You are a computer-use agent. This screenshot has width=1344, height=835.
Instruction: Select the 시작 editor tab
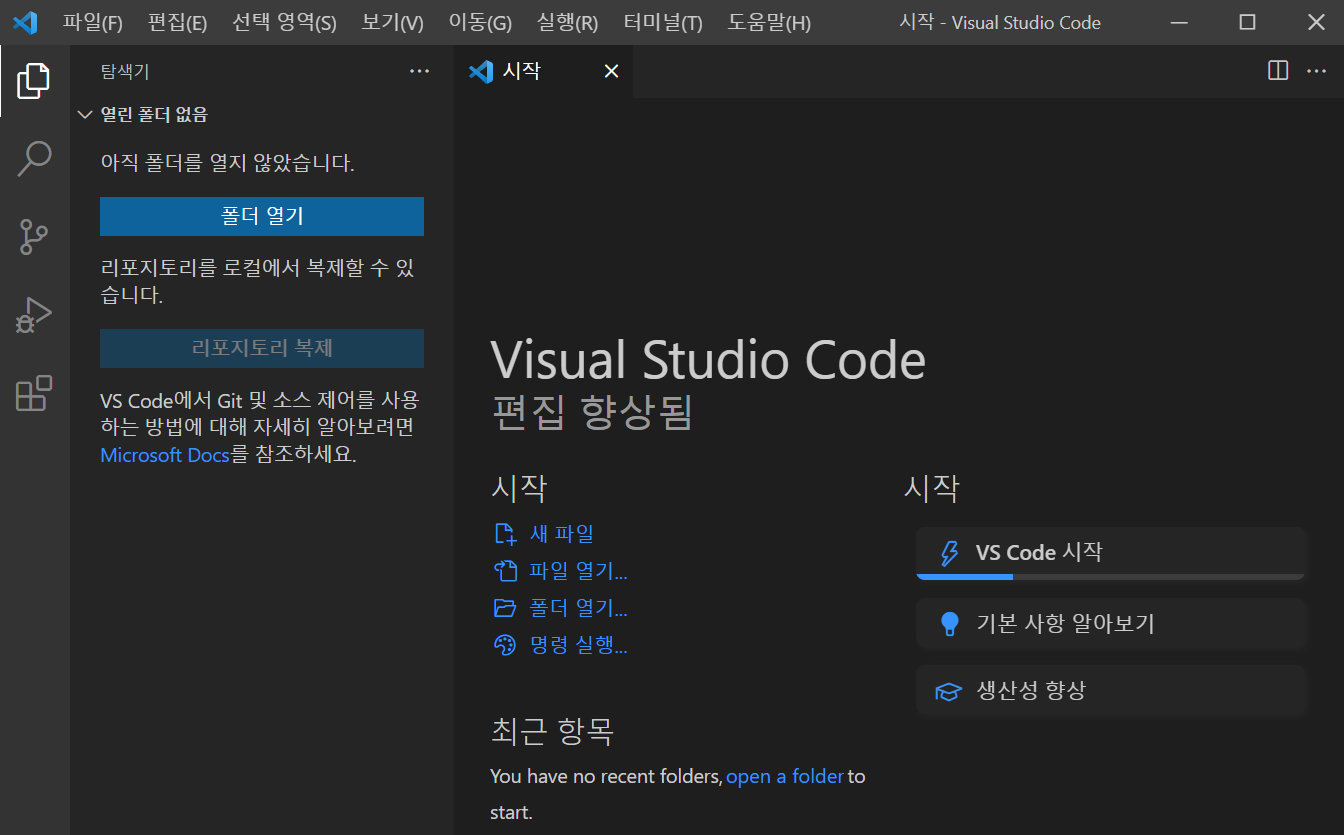coord(543,71)
